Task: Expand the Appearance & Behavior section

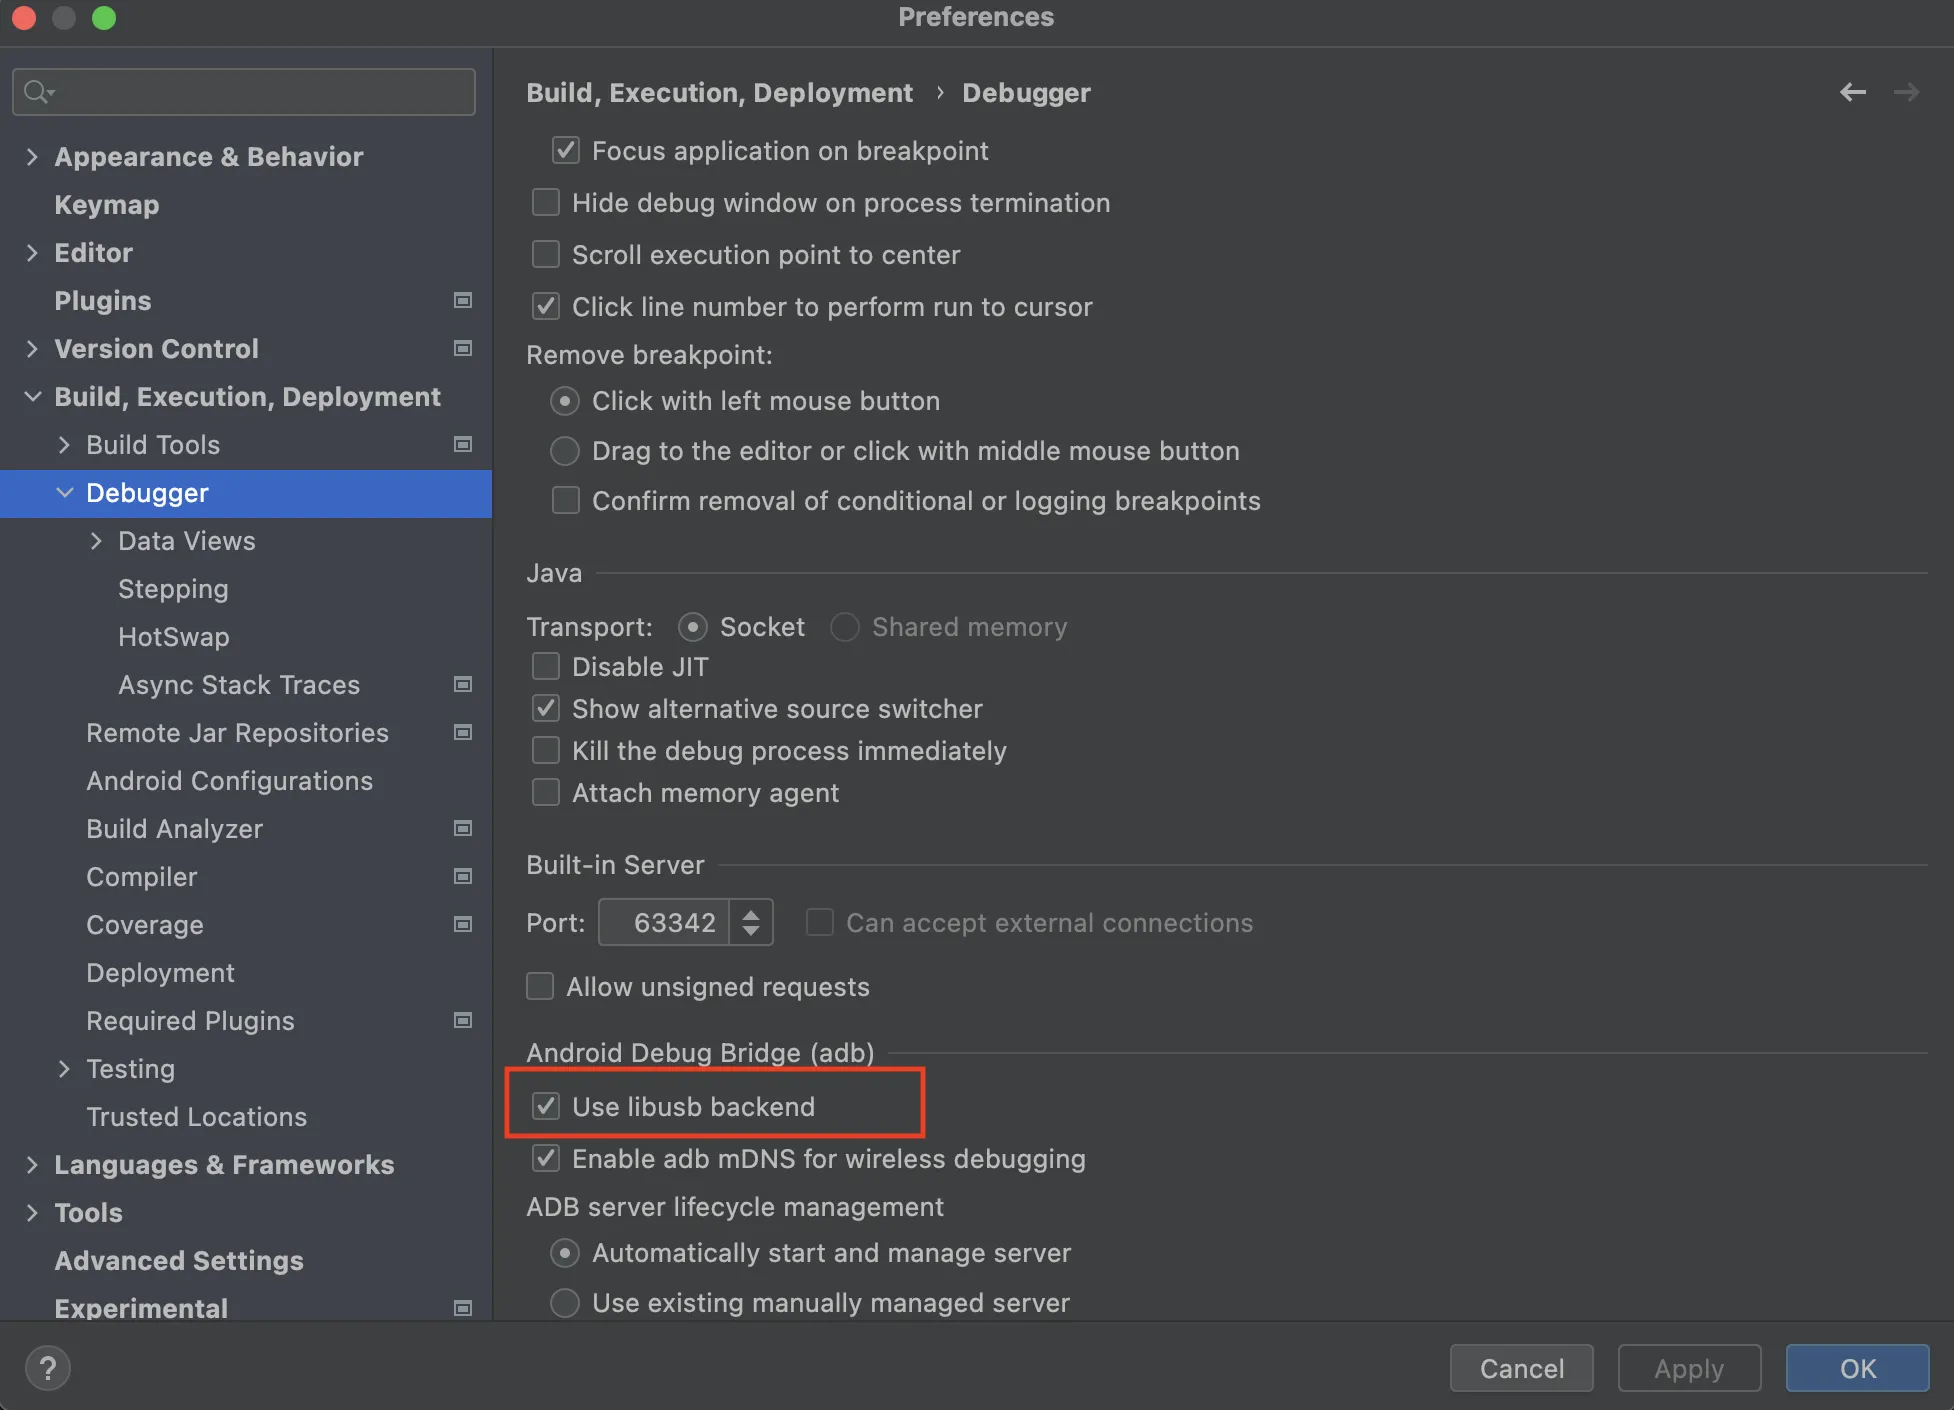Action: click(x=32, y=157)
